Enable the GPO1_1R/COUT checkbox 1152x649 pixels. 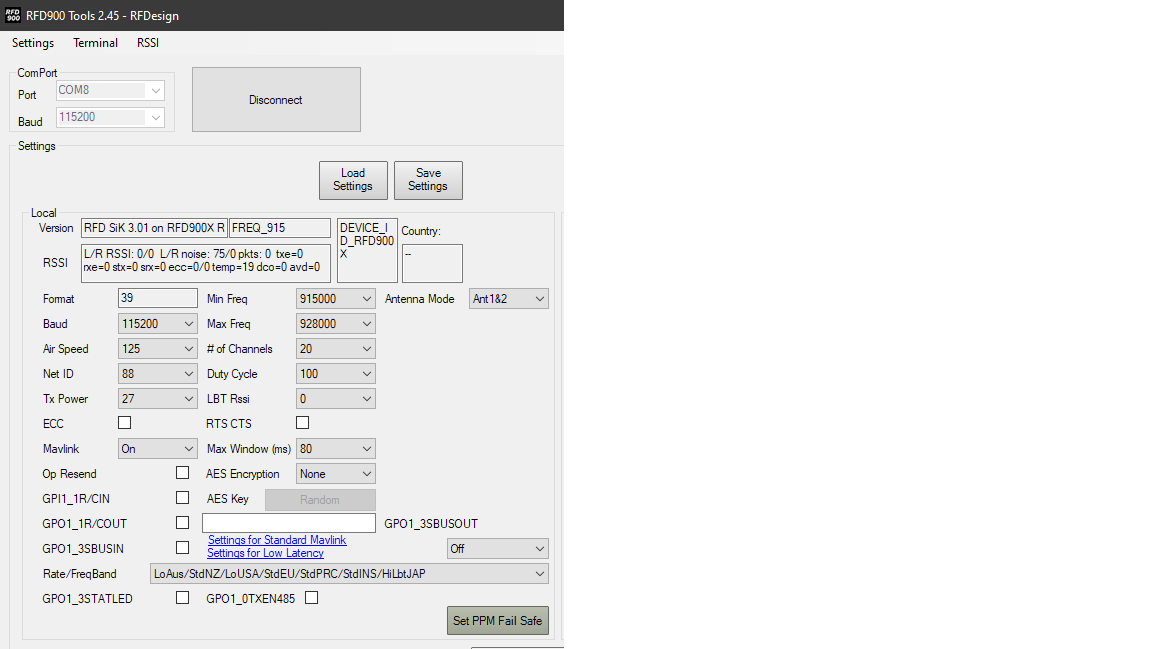click(182, 523)
